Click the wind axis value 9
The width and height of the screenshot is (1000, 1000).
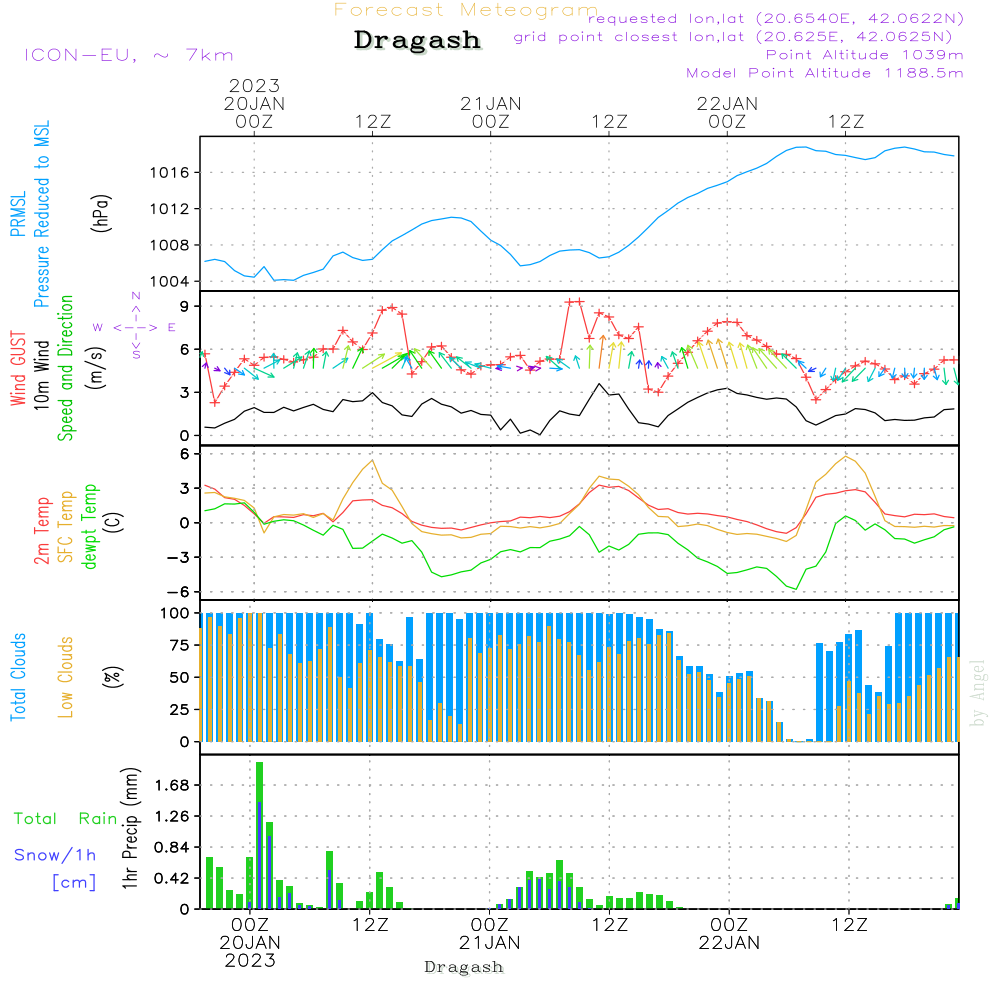pyautogui.click(x=185, y=307)
